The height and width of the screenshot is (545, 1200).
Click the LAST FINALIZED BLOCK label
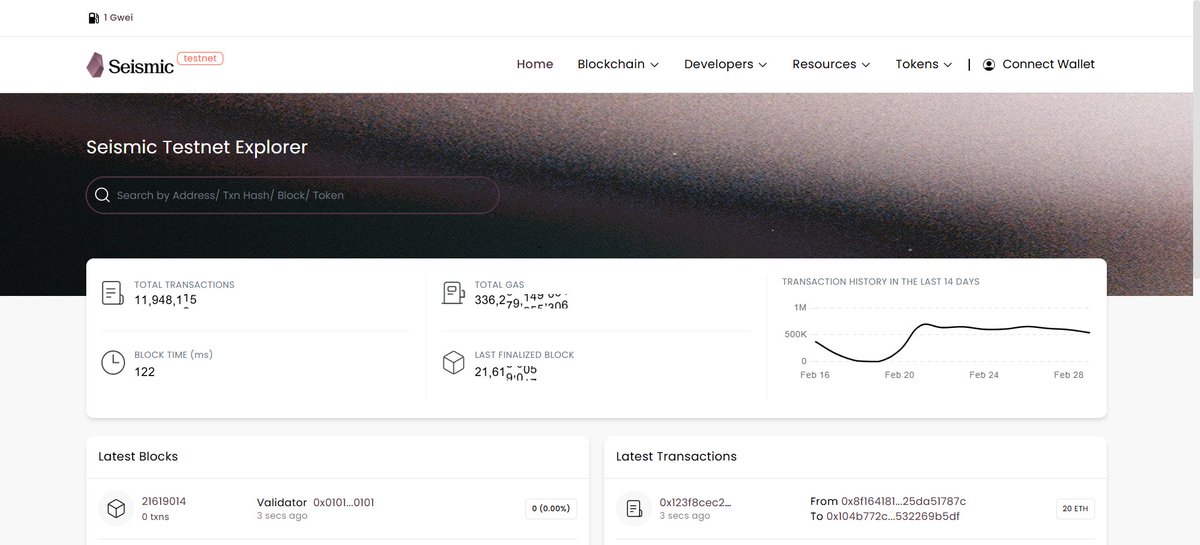coord(524,355)
